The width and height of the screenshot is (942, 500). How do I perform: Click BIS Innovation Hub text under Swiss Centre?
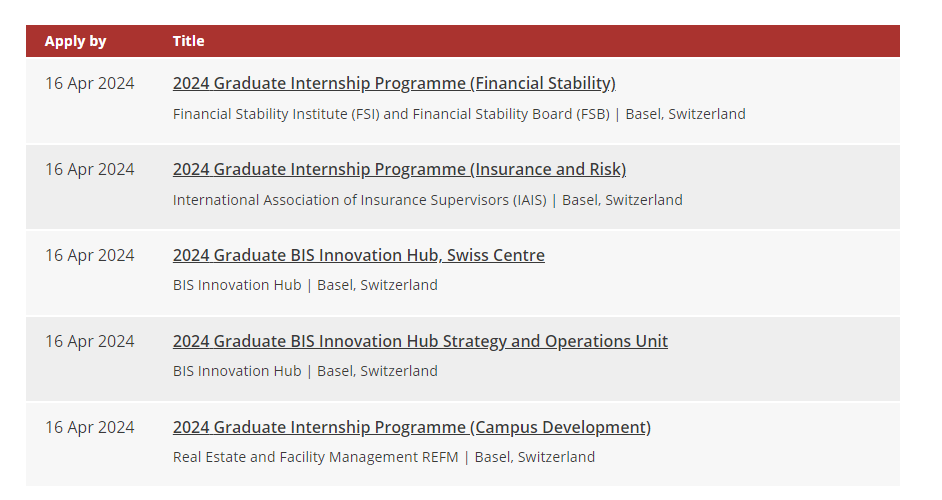pos(237,285)
